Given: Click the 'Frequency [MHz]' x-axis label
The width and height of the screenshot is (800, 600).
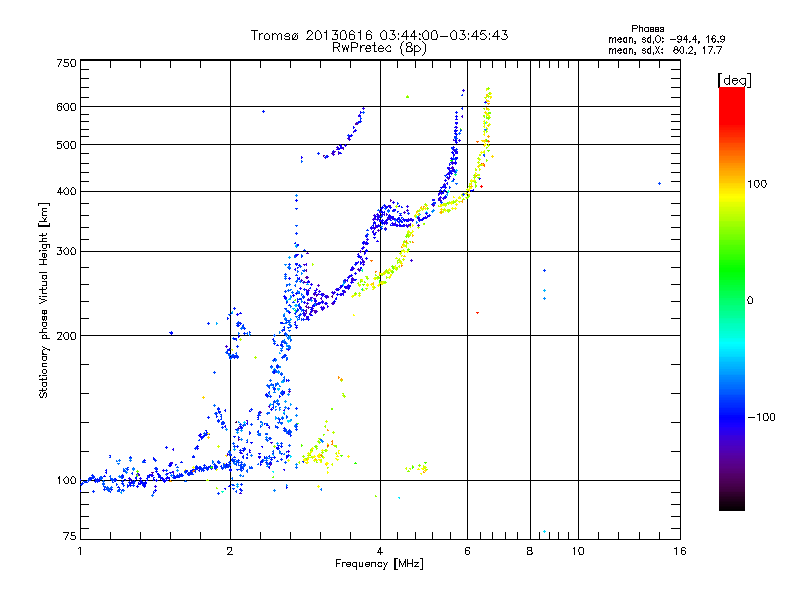Looking at the screenshot, I should coord(379,564).
